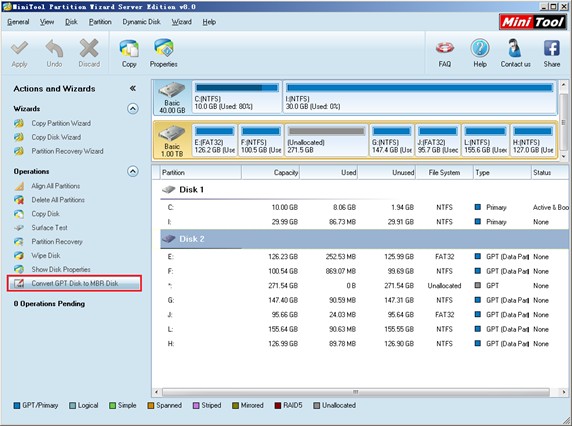Screen dimensions: 572x426
Task: Click the GPT/Primary legend color box
Action: click(16, 406)
